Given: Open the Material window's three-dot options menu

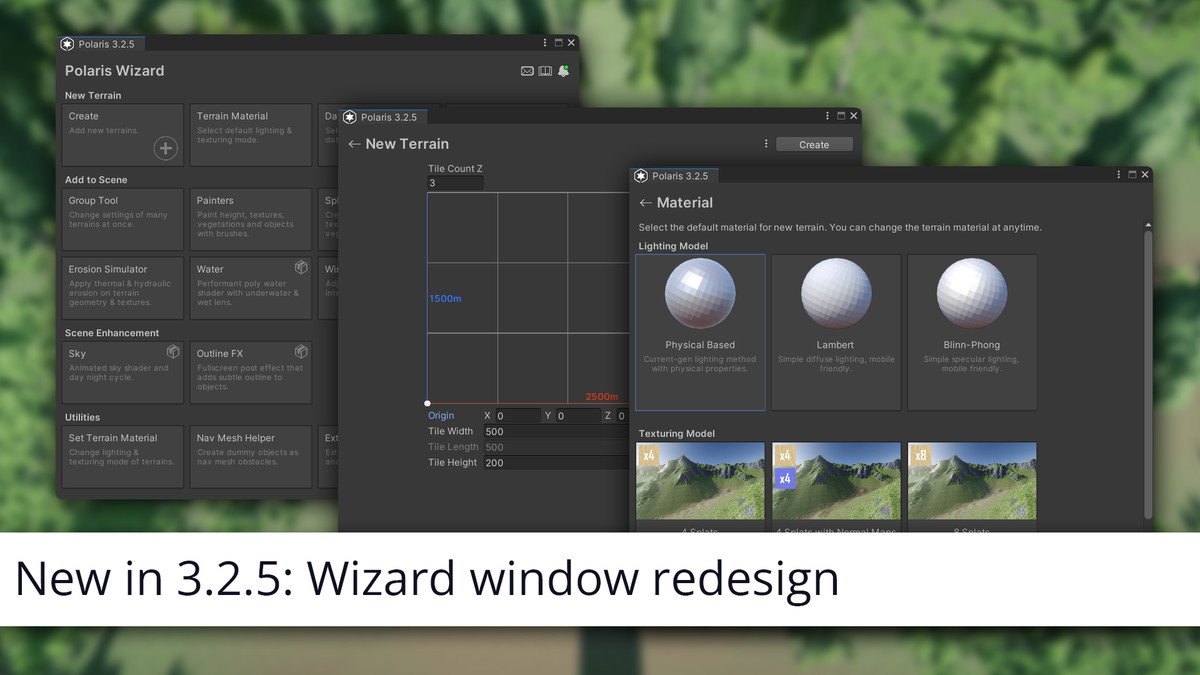Looking at the screenshot, I should [1119, 175].
